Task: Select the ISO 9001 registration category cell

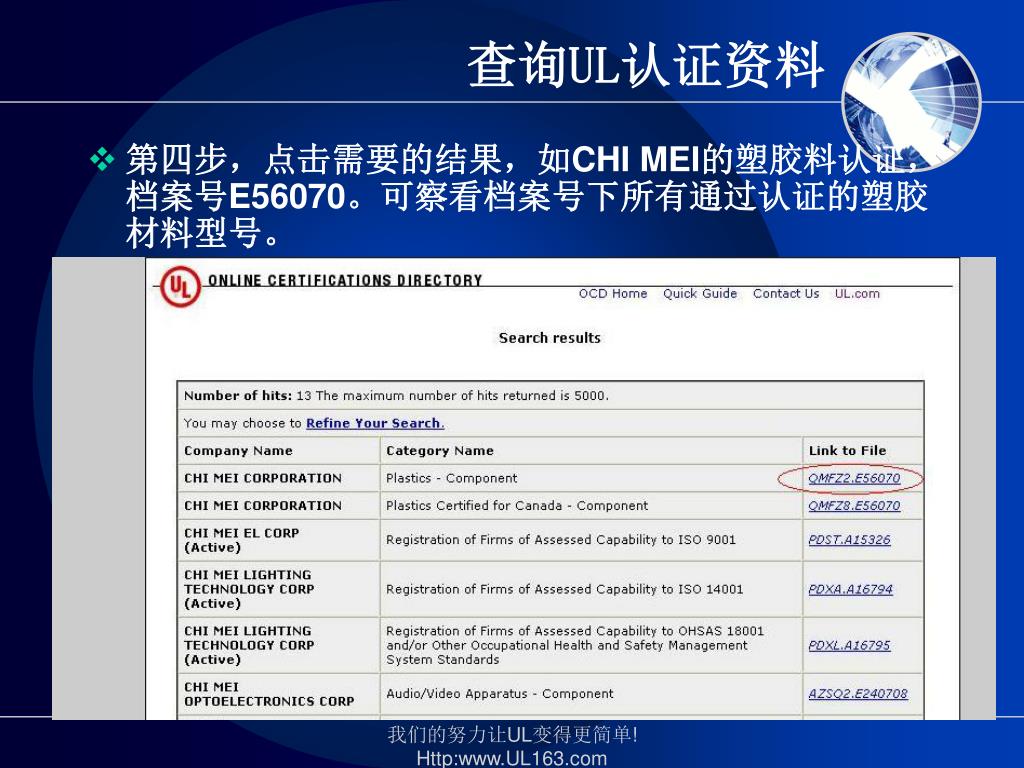Action: [591, 540]
